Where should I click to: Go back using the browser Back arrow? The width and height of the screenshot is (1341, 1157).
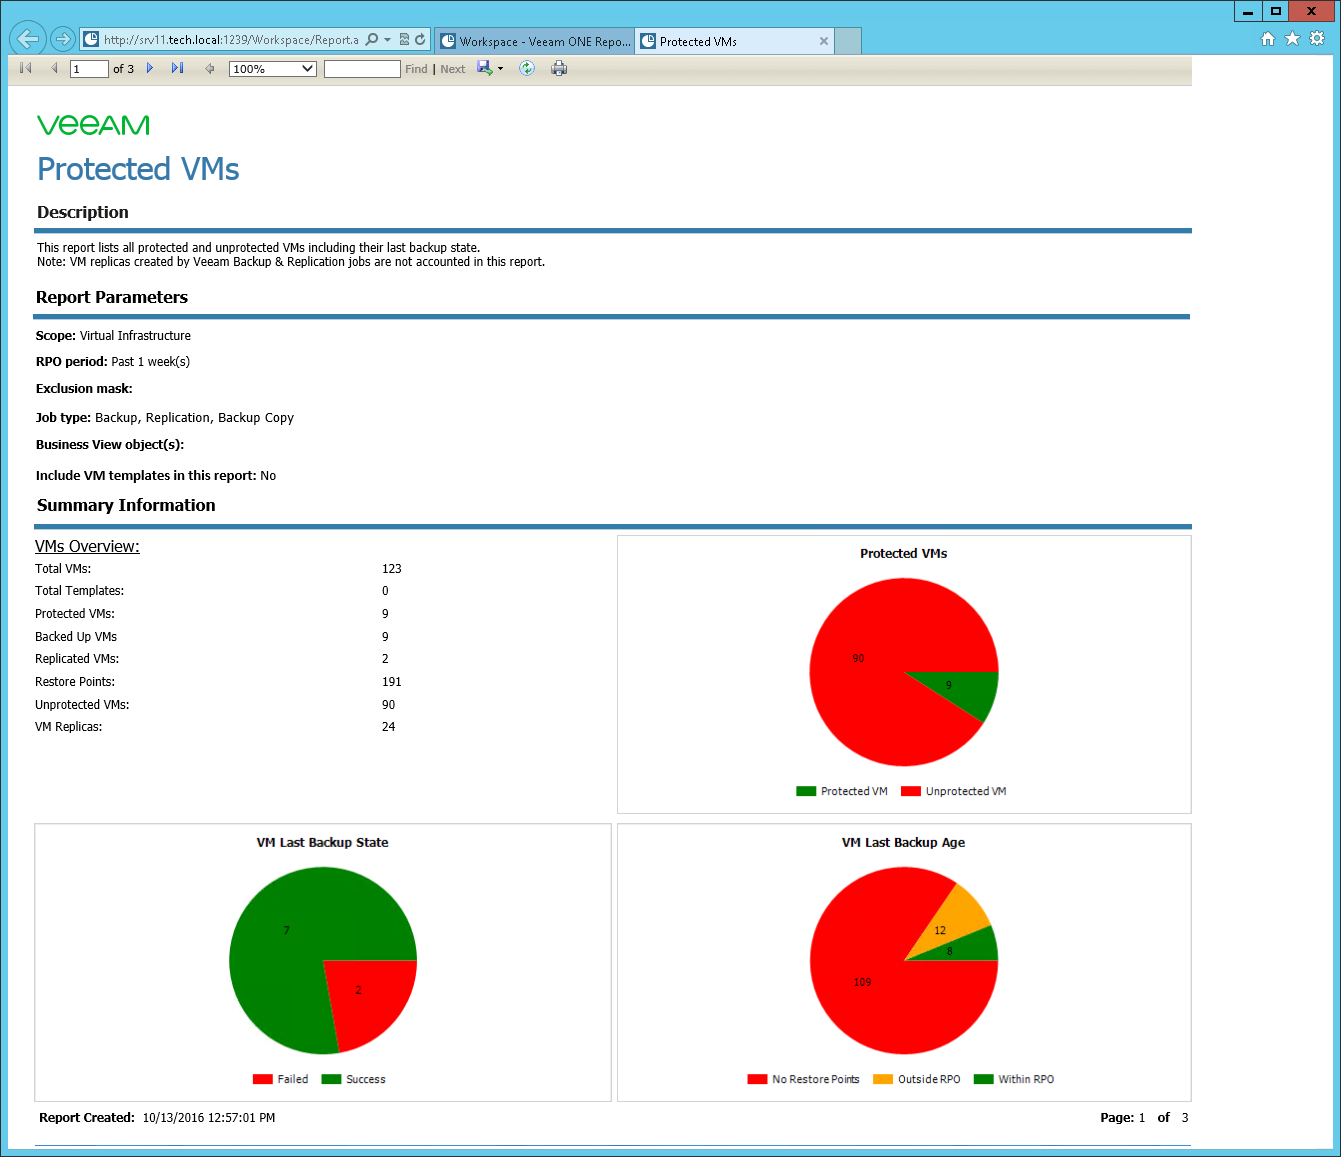tap(28, 39)
